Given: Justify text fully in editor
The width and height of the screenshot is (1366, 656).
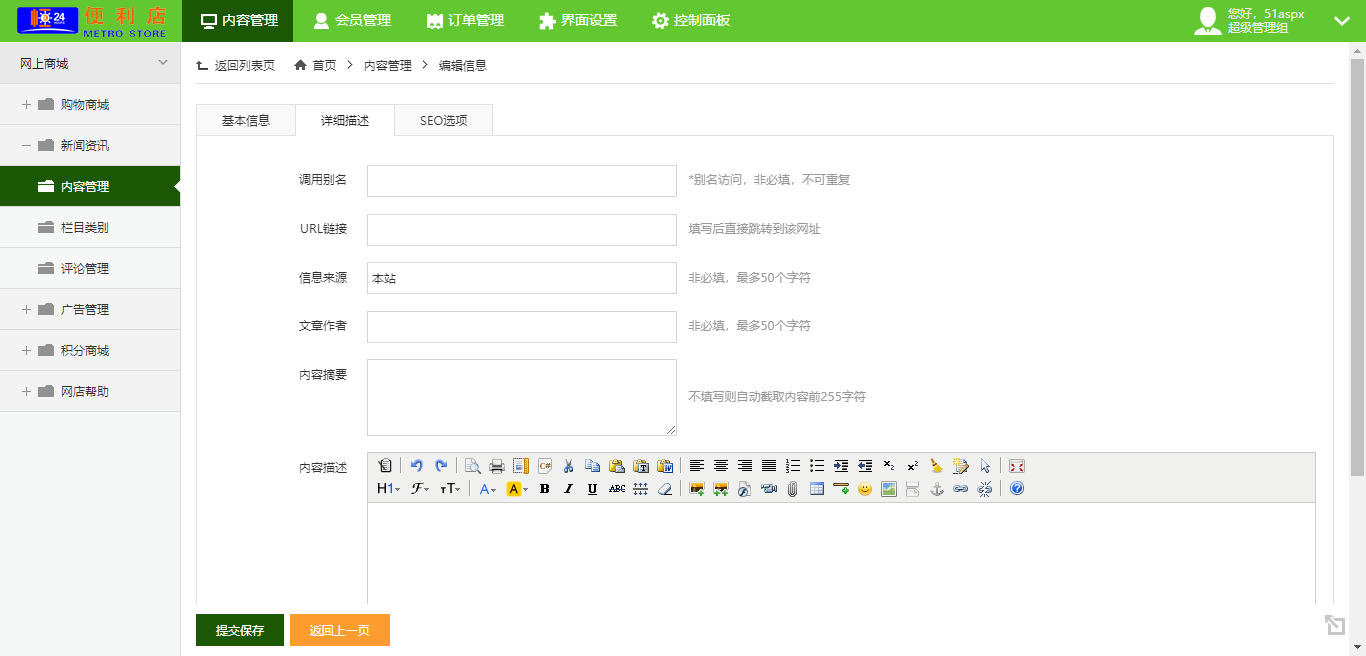Looking at the screenshot, I should point(769,466).
